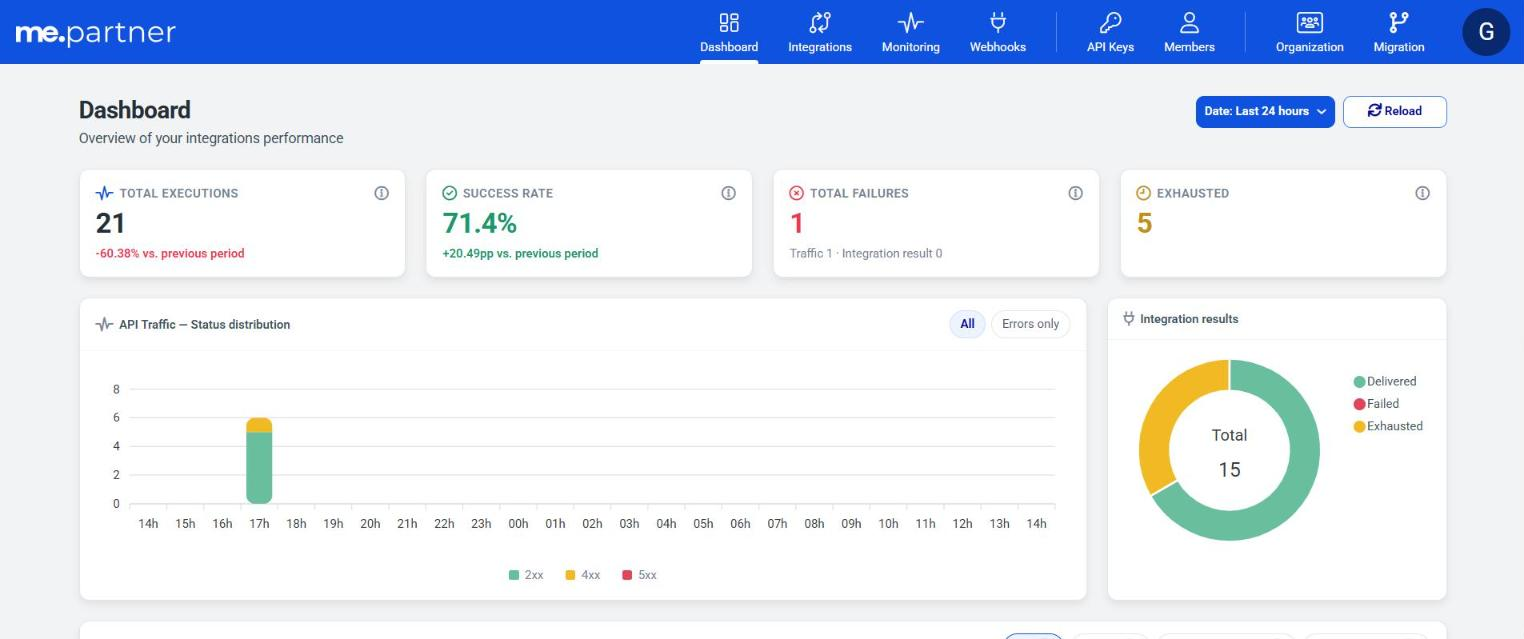
Task: Click the Success Rate checkmark icon
Action: tap(449, 193)
